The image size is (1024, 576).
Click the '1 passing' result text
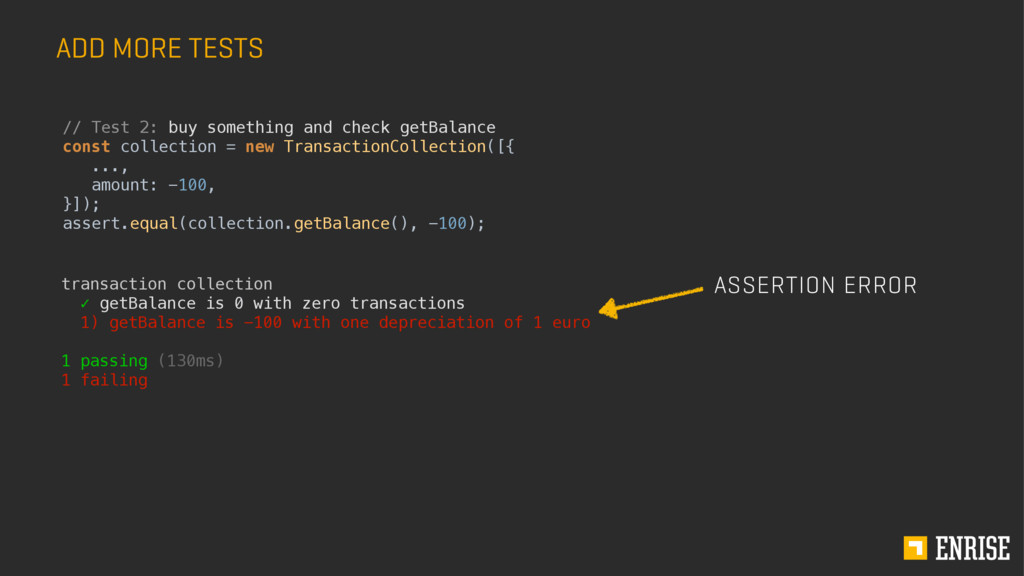point(104,360)
